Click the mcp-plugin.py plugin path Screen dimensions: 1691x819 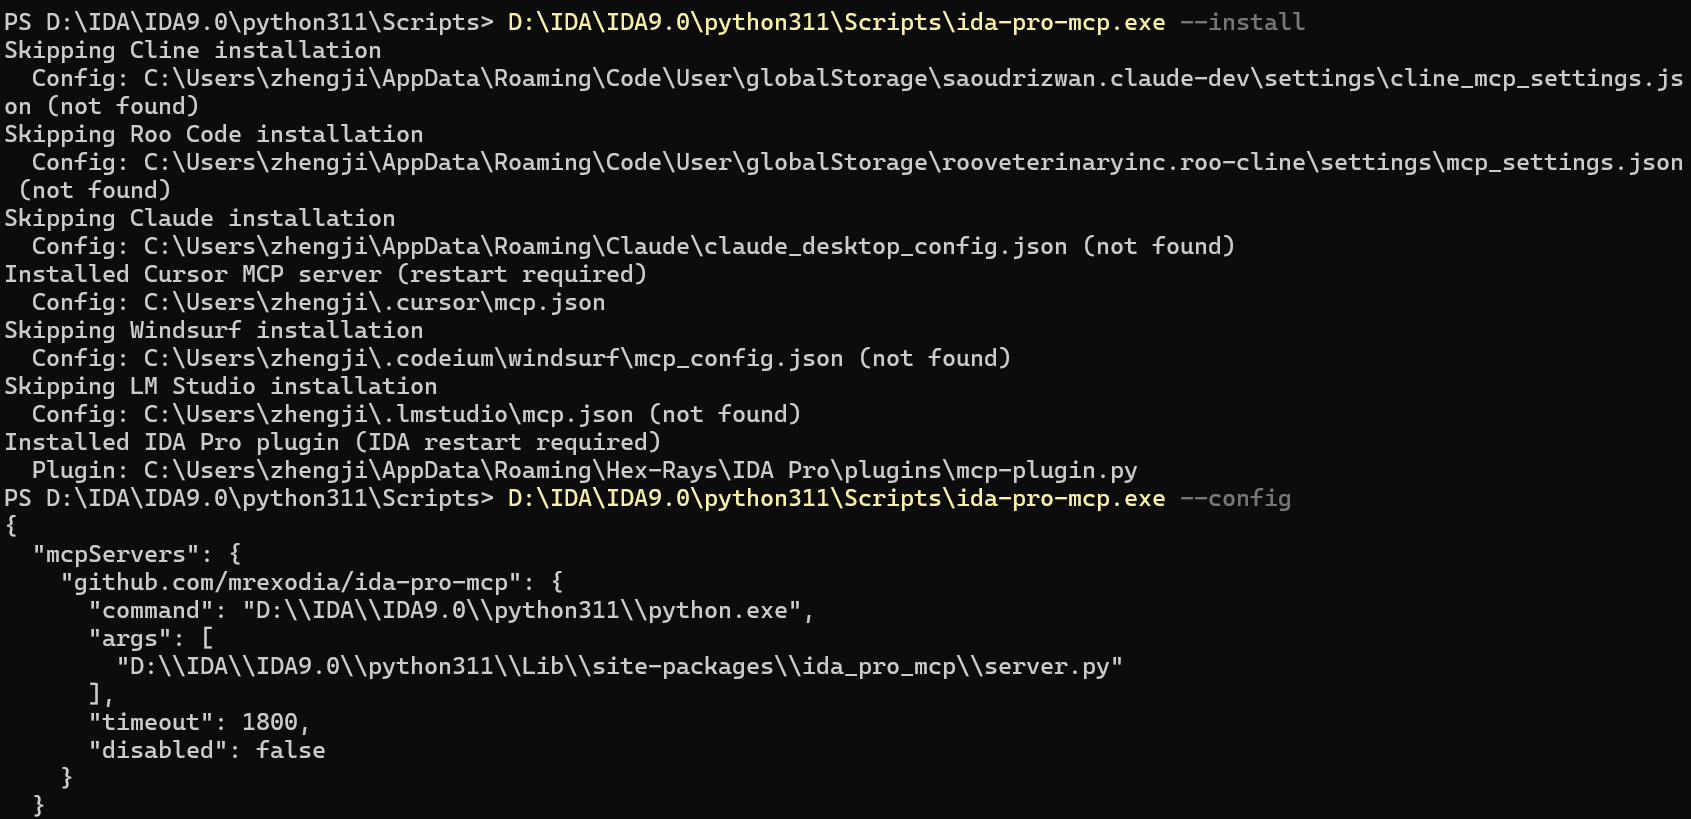click(x=640, y=470)
